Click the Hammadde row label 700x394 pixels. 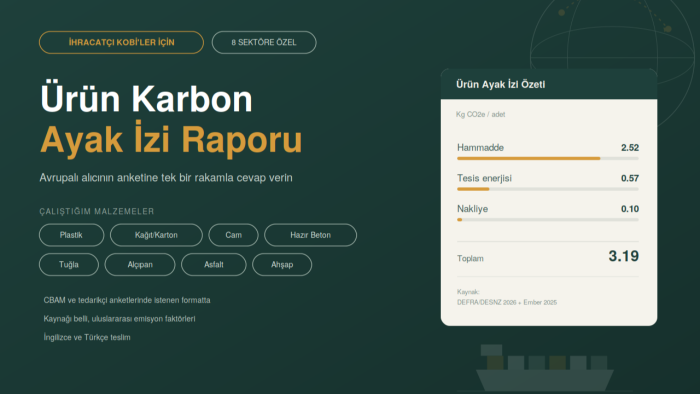[480, 148]
